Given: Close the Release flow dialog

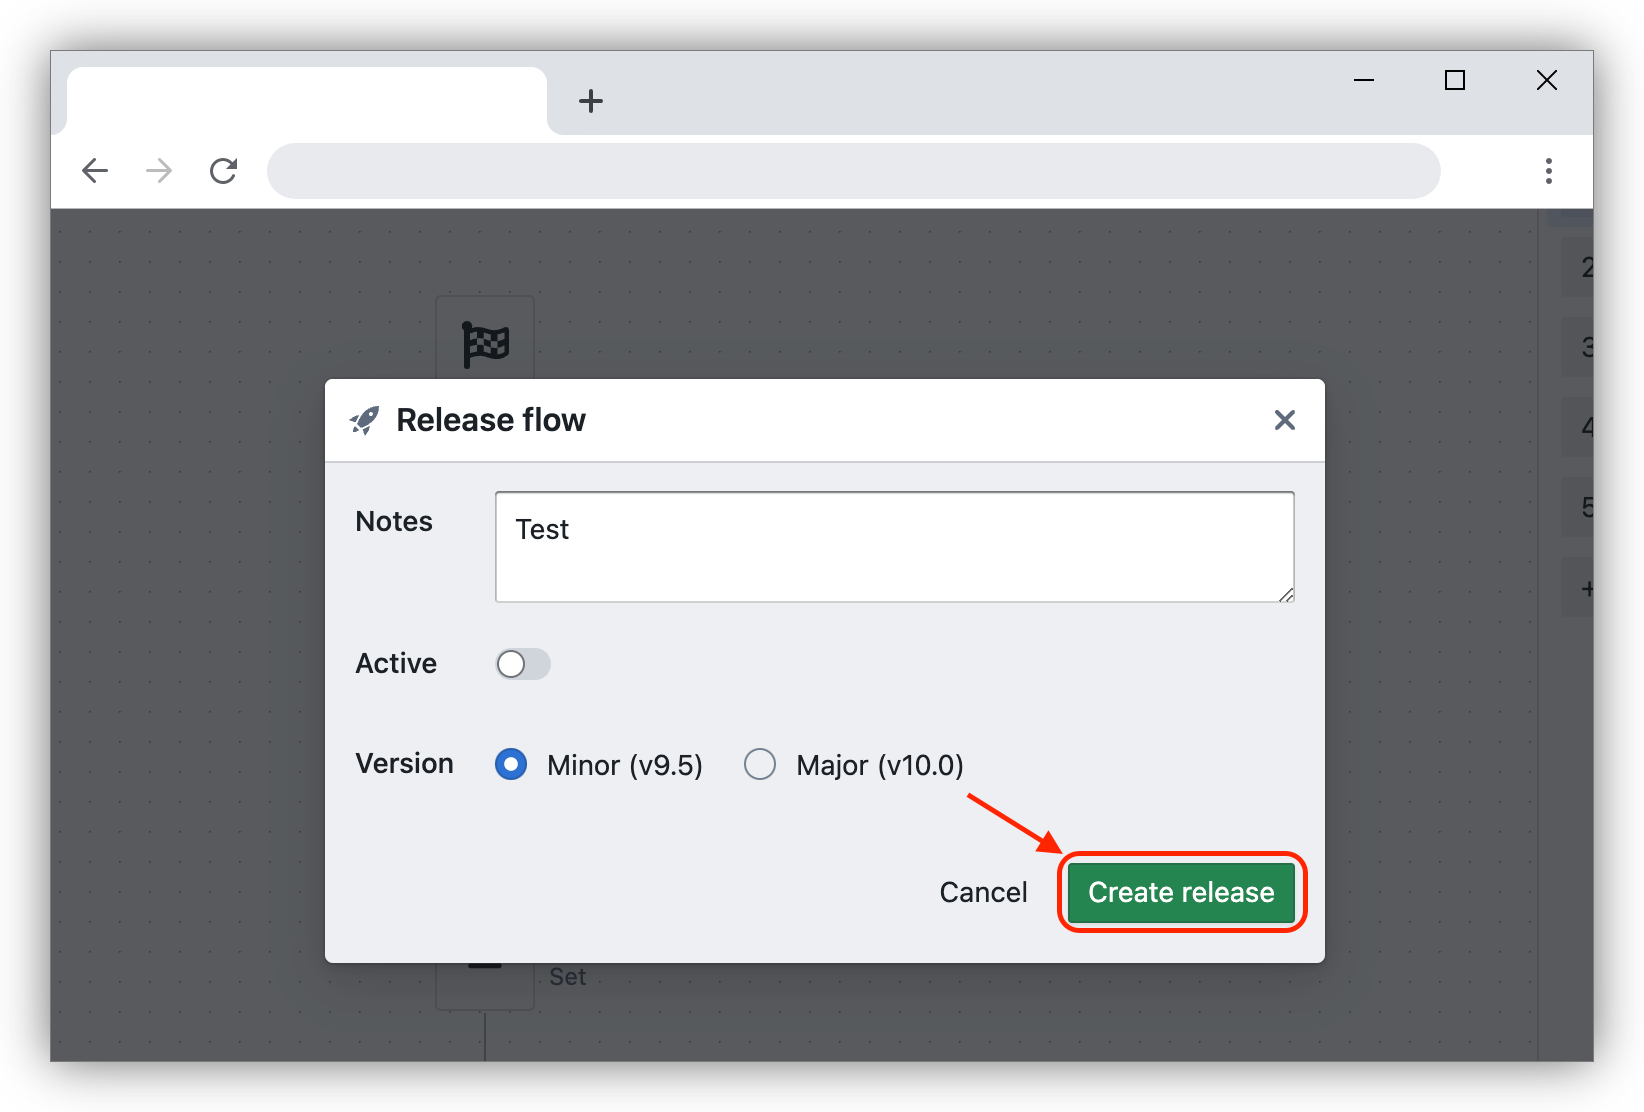Looking at the screenshot, I should coord(1284,420).
